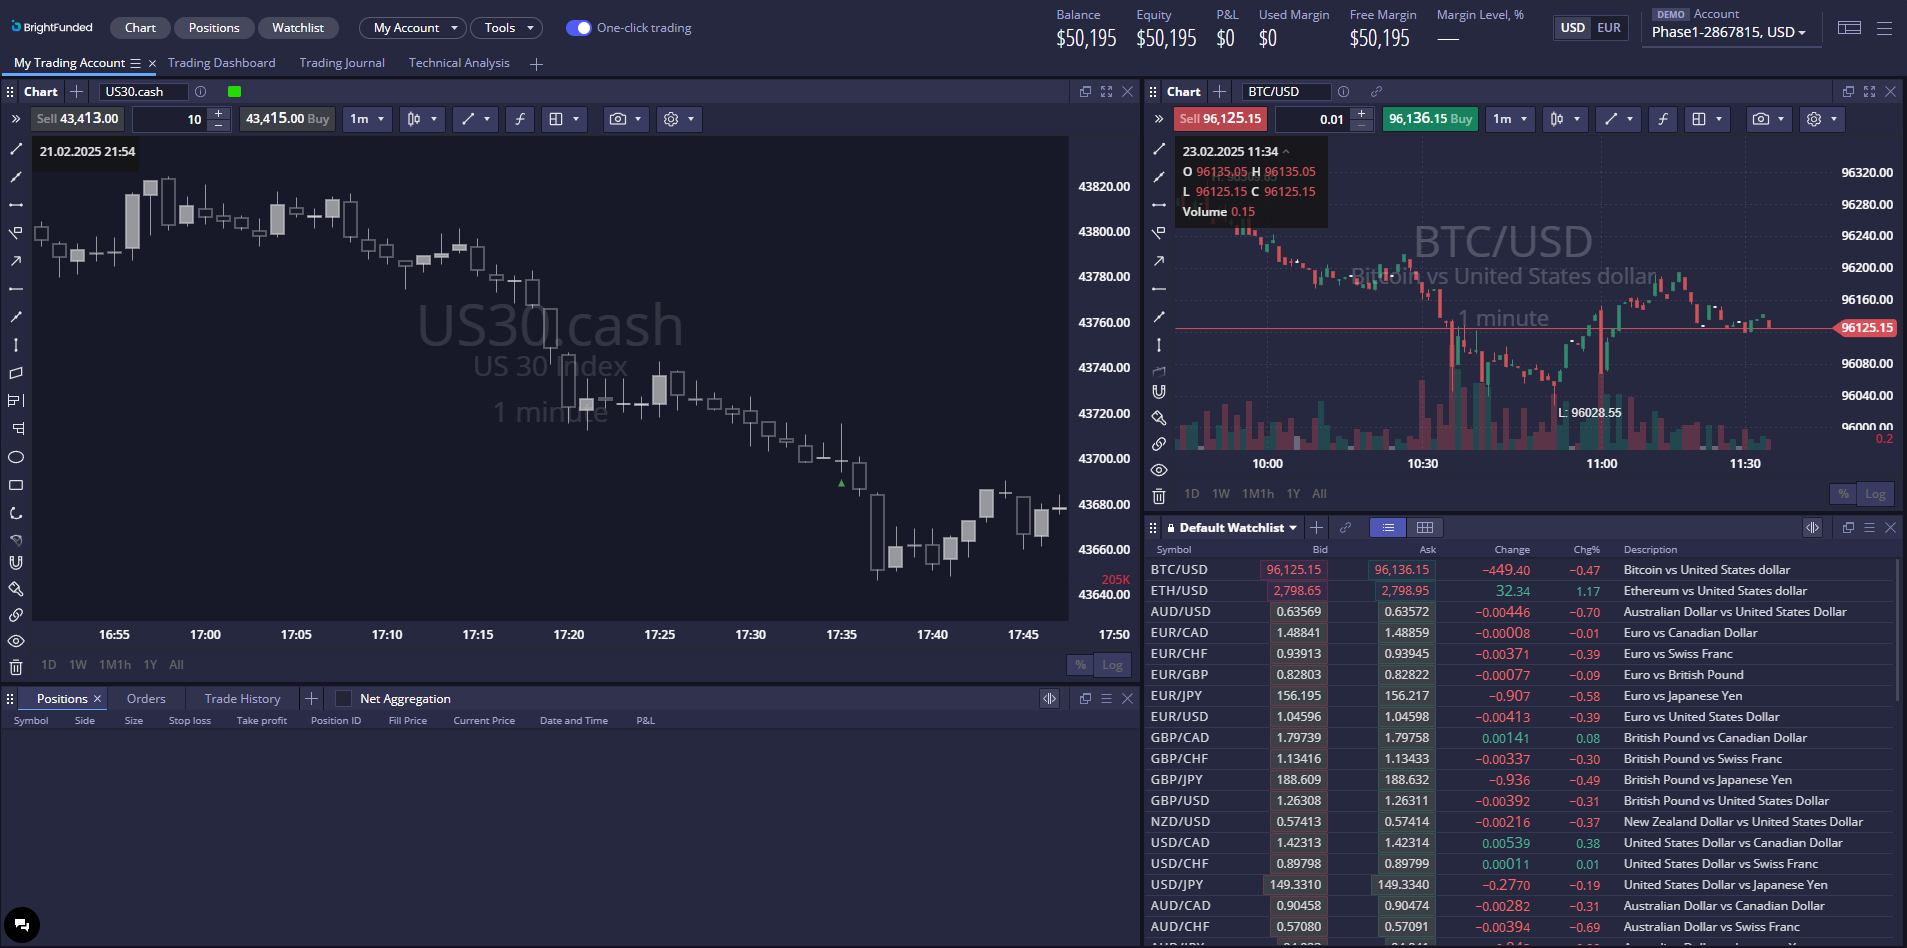
Task: Switch to Technical Analysis tab
Action: pos(459,63)
